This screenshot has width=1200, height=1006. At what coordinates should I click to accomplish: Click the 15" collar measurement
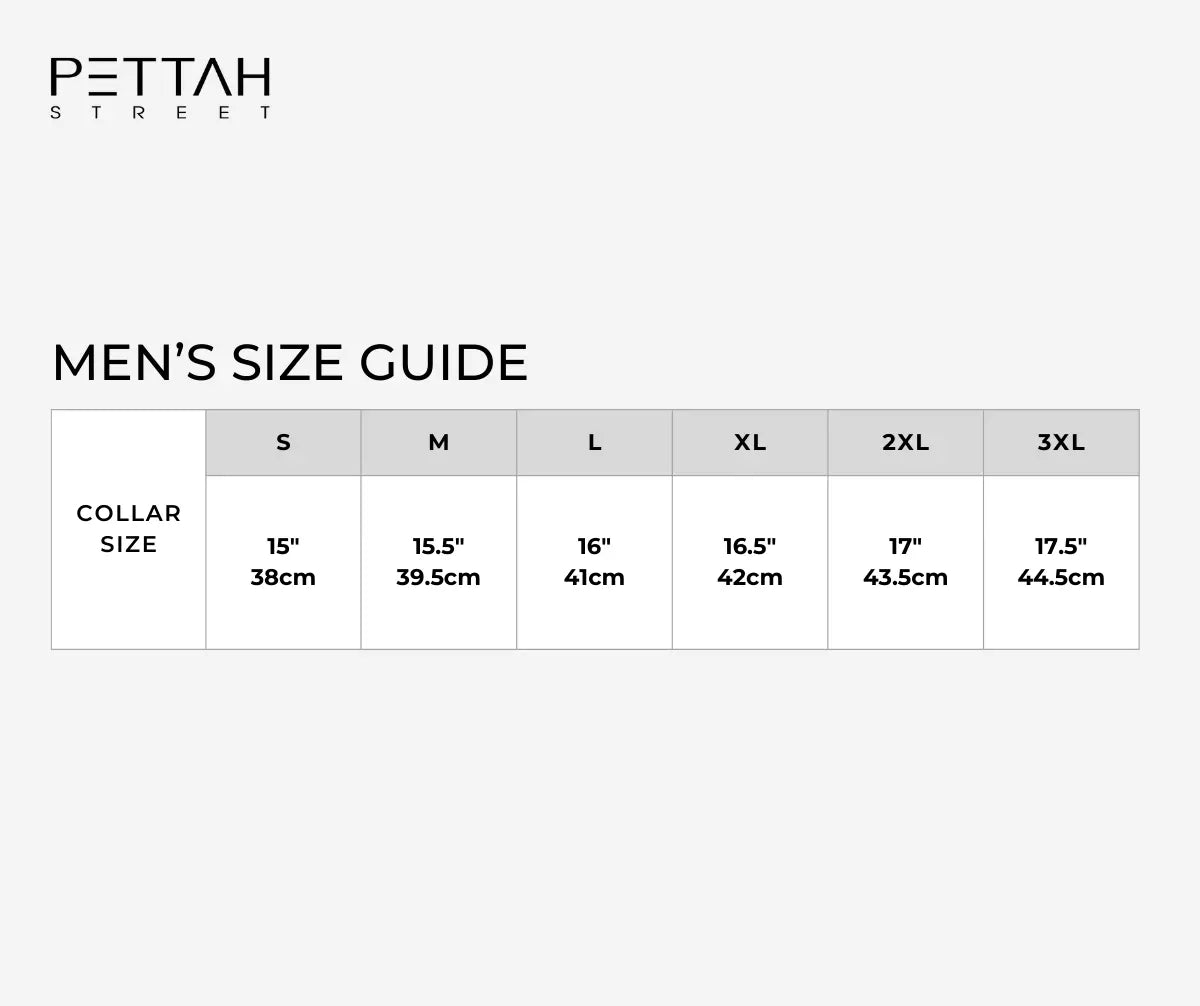pos(283,546)
